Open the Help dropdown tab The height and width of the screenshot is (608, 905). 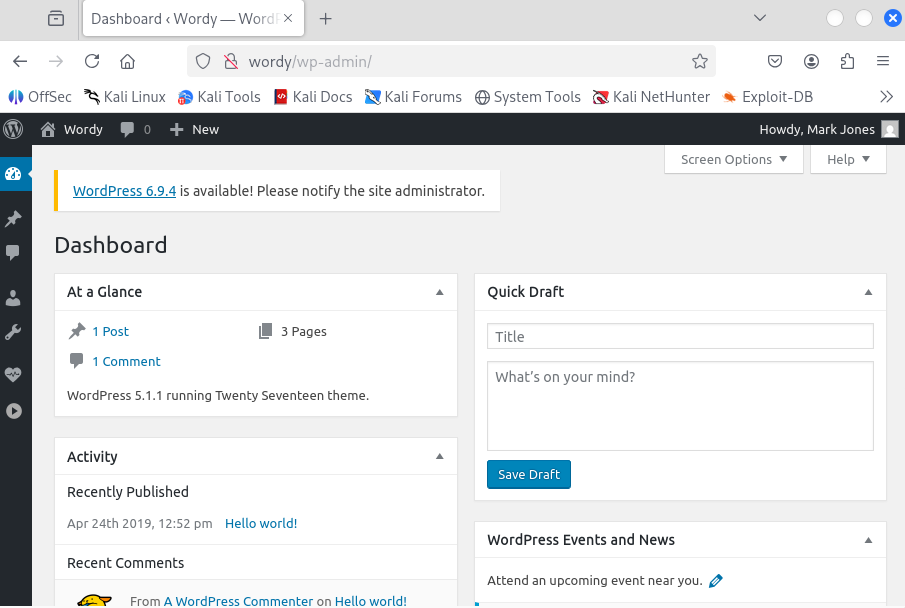click(x=848, y=159)
